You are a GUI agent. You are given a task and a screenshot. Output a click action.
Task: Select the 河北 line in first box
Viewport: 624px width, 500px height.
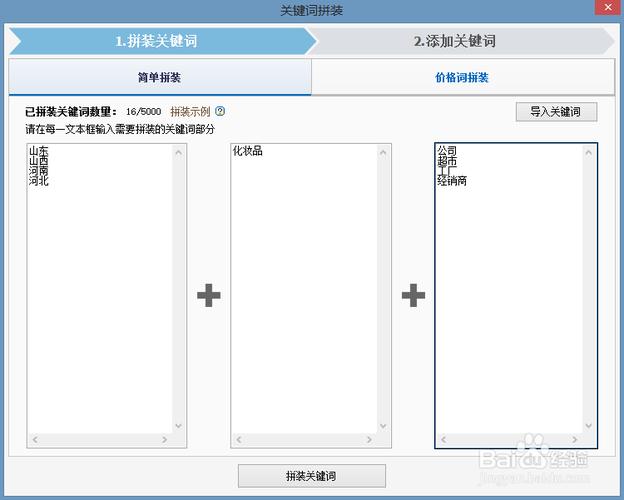point(39,181)
